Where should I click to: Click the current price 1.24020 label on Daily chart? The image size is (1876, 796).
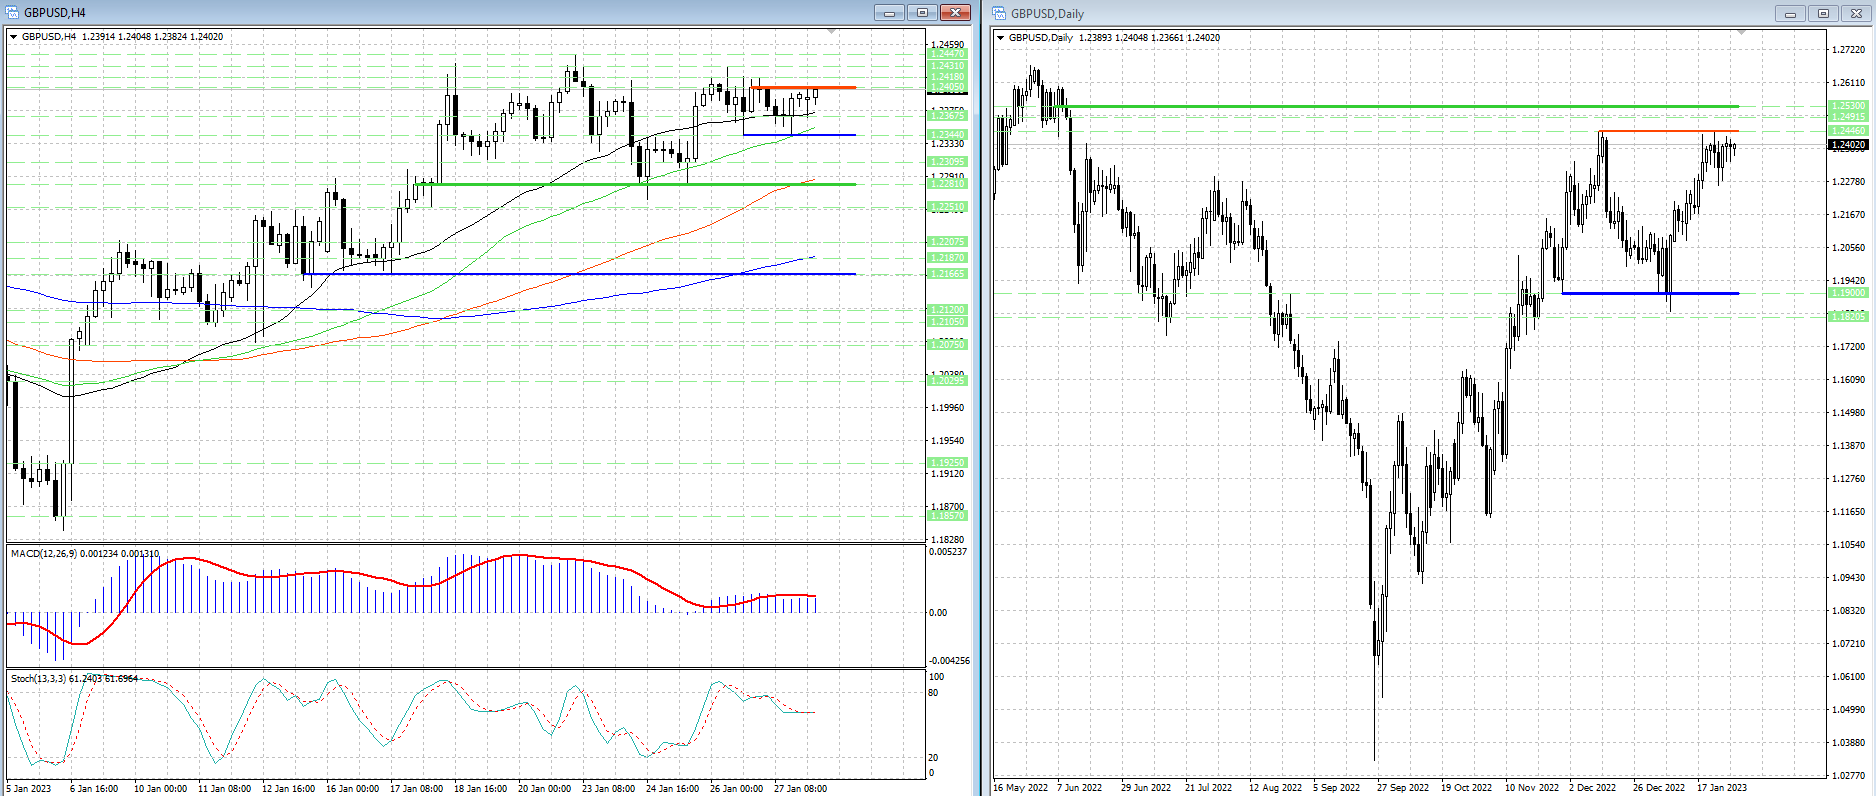pos(1847,145)
